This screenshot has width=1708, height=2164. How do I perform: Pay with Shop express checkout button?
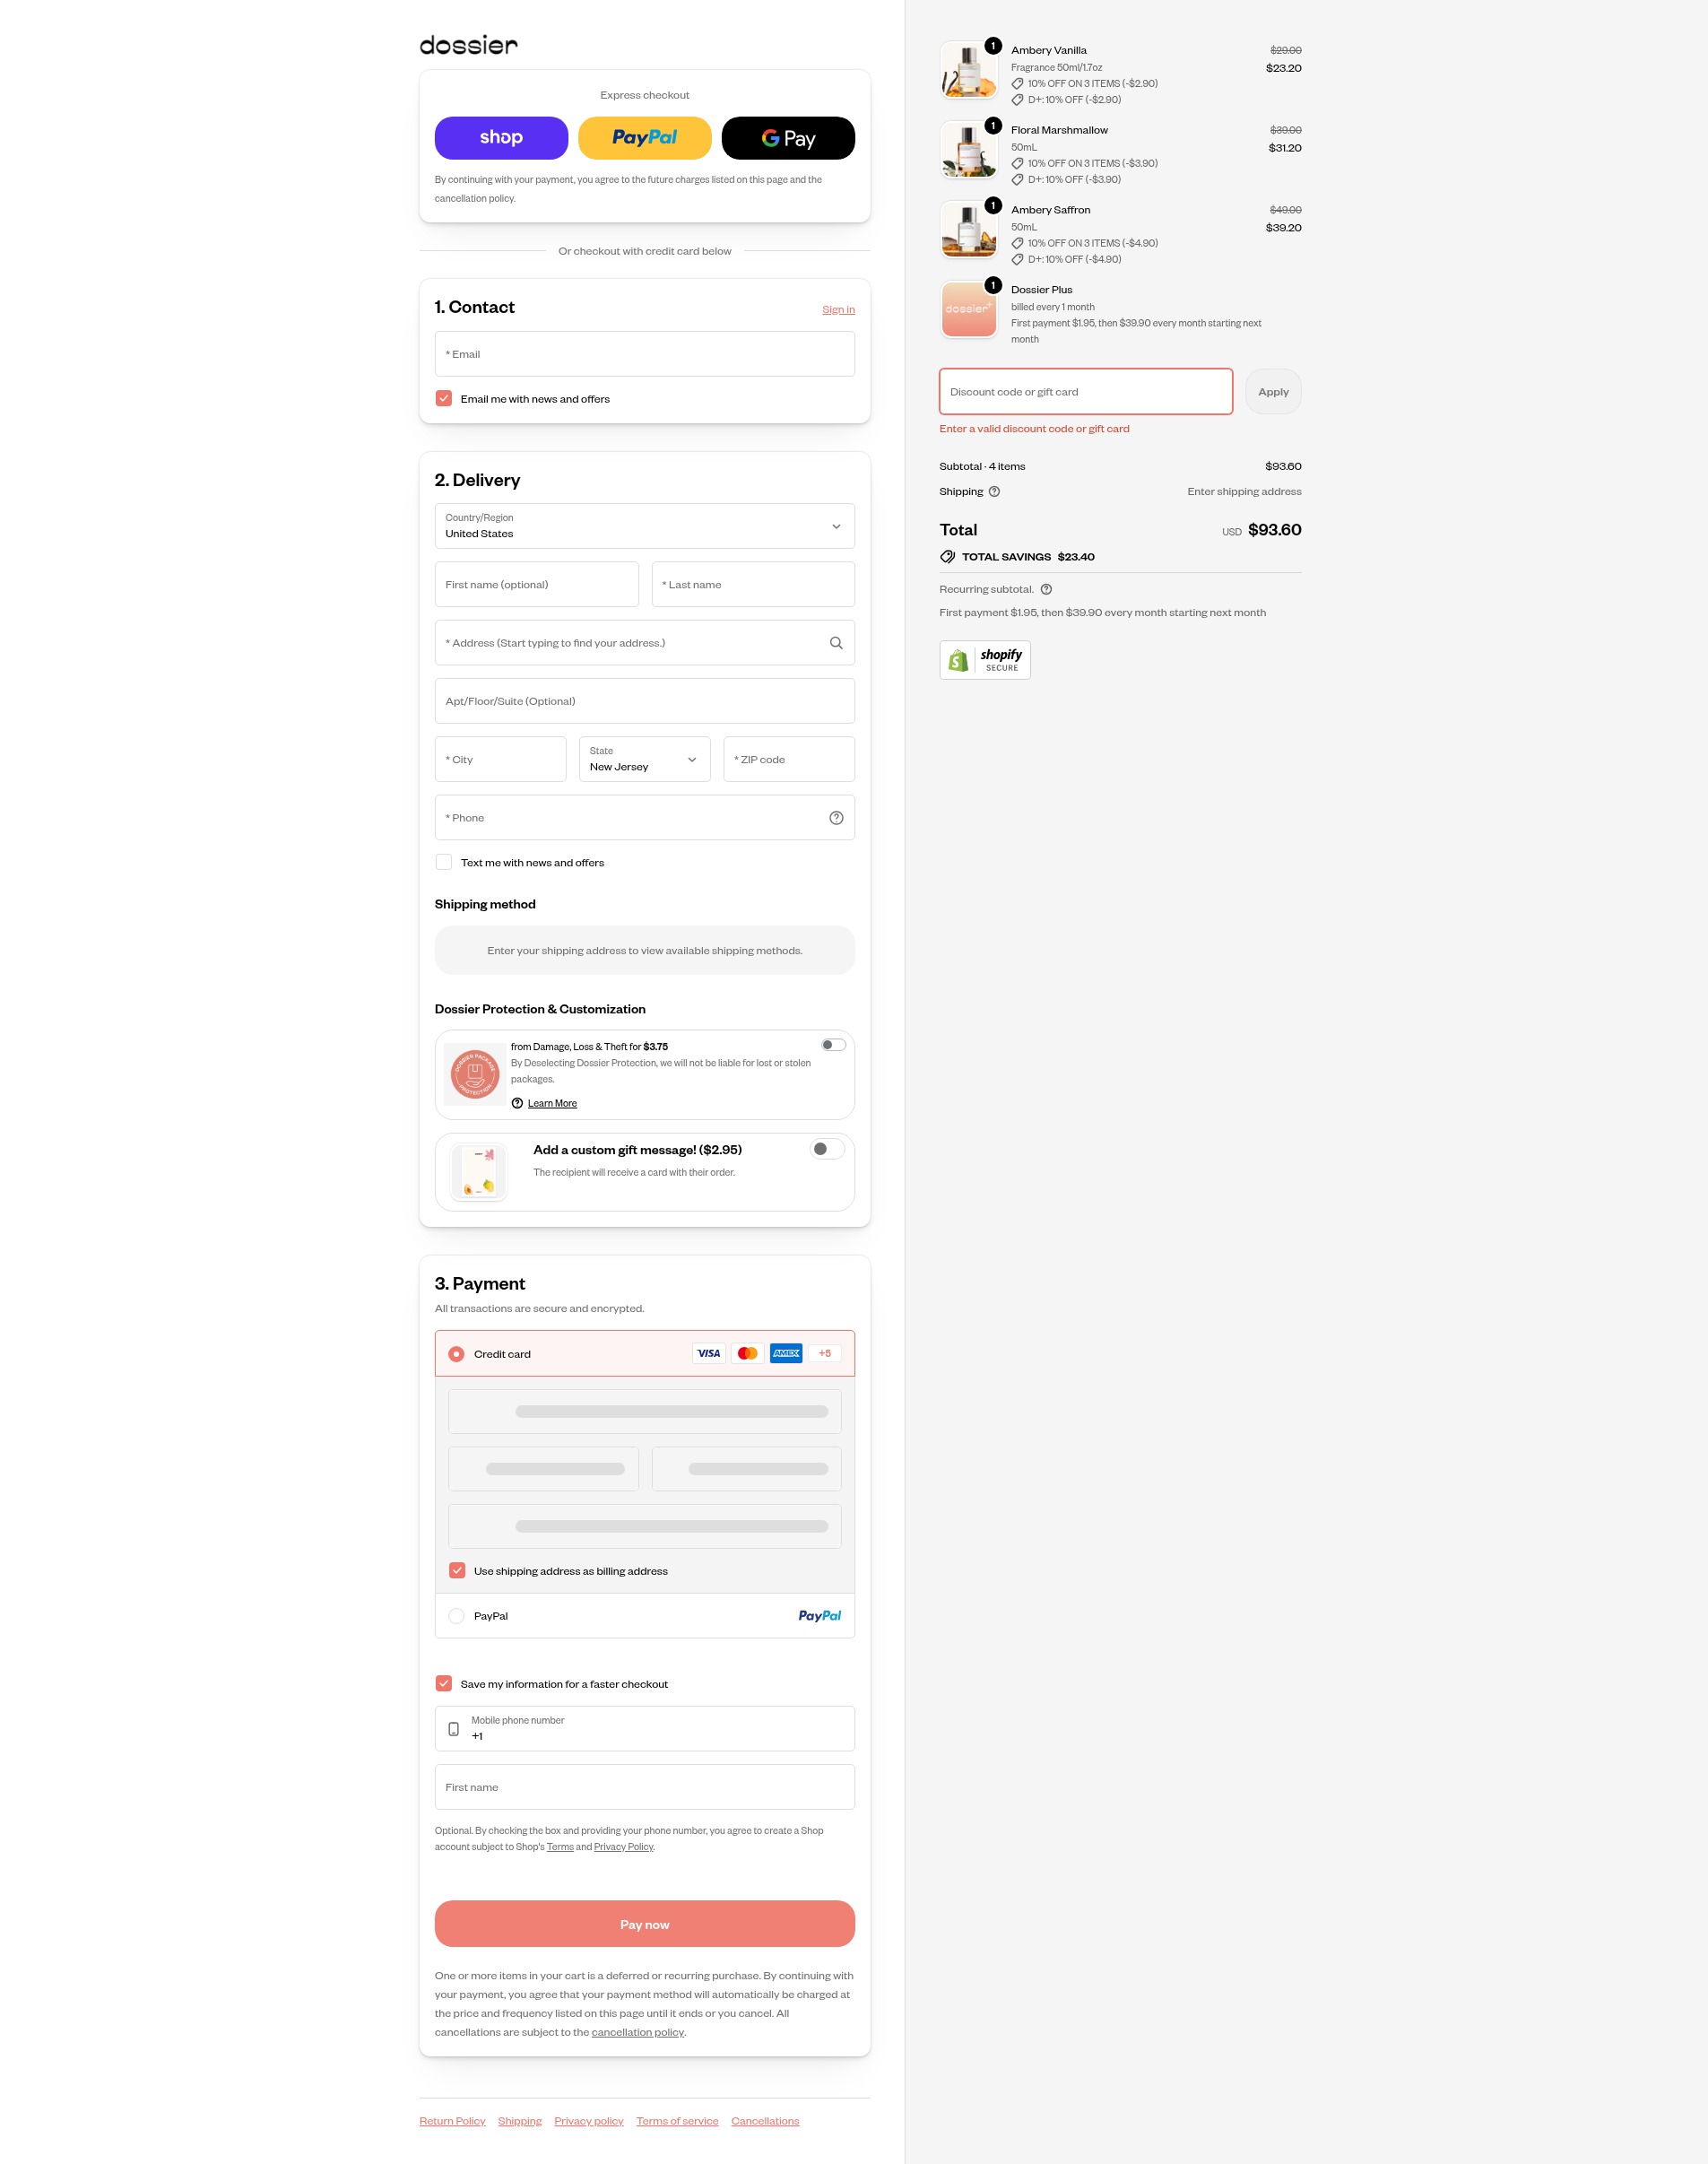[501, 138]
